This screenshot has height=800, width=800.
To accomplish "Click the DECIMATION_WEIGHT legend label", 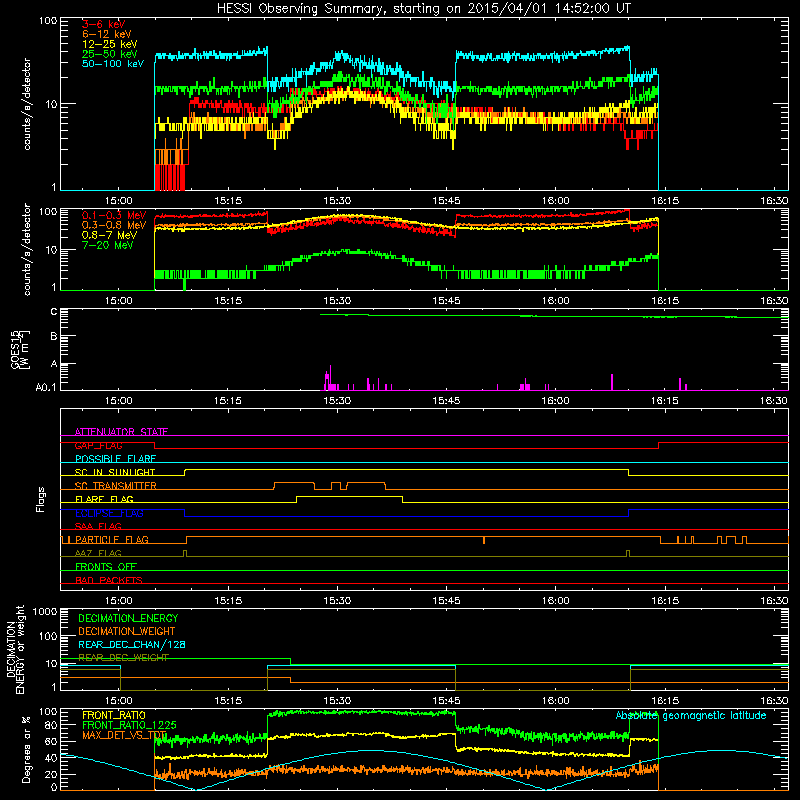I will [x=127, y=631].
